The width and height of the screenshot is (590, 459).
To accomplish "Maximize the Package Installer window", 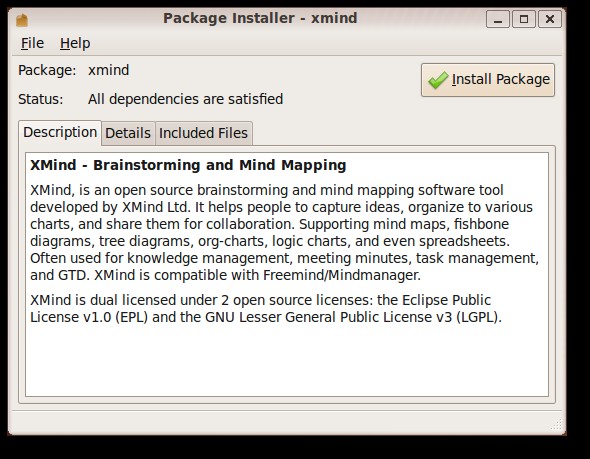I will tap(524, 19).
